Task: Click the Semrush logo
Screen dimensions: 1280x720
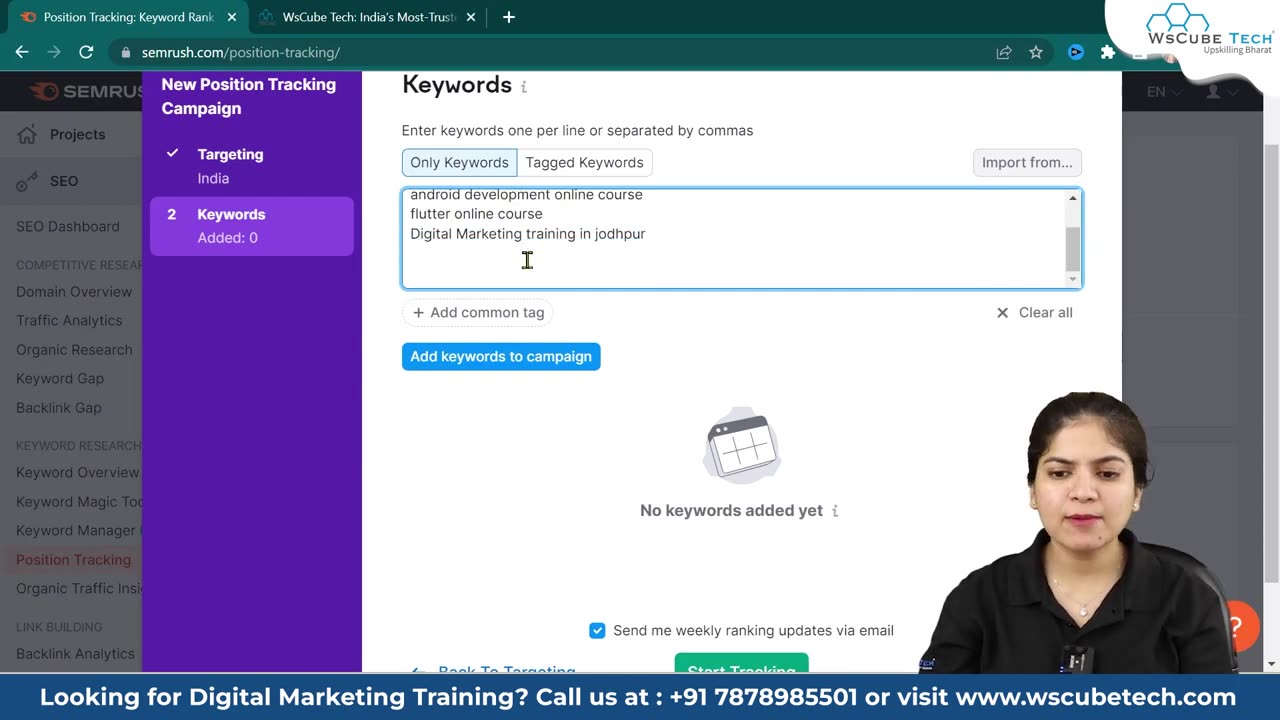Action: pyautogui.click(x=87, y=91)
